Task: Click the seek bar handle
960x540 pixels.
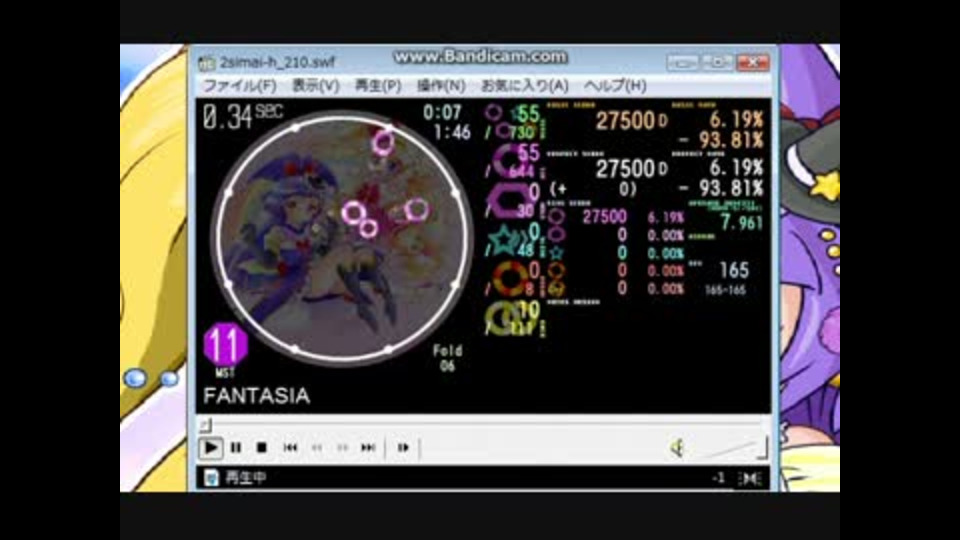Action: pos(206,424)
